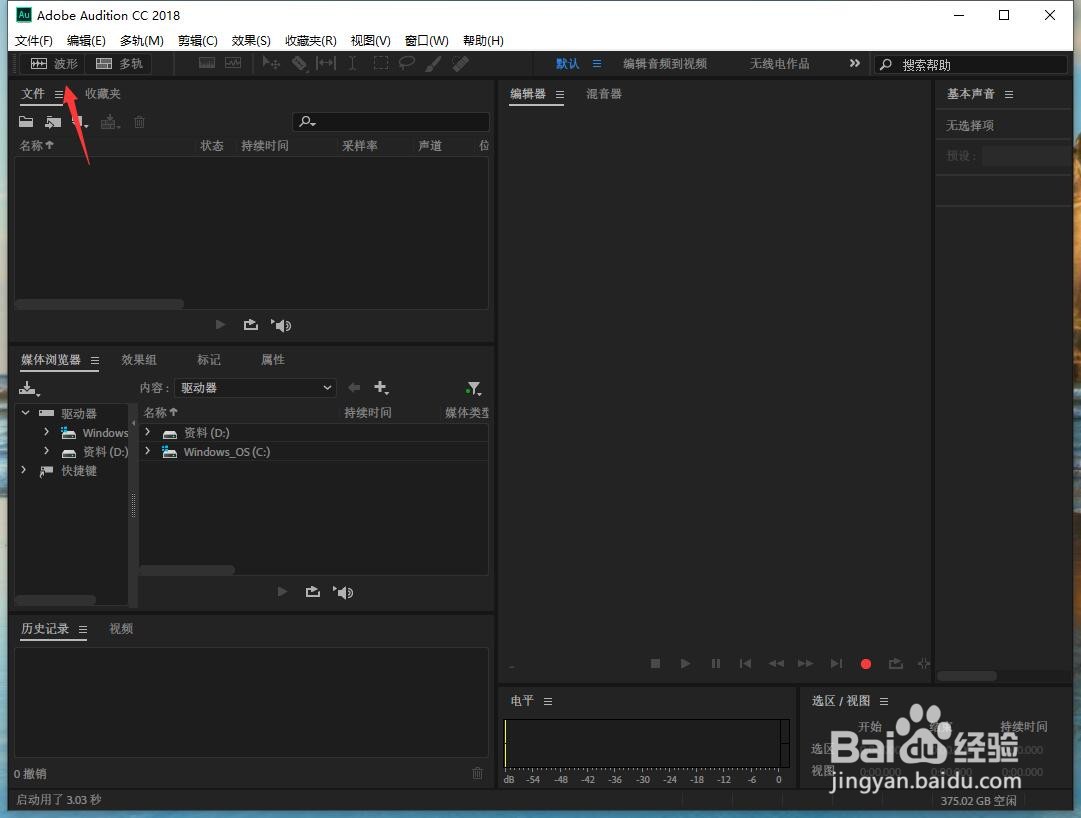Select the Move tool
1081x818 pixels.
[x=271, y=63]
